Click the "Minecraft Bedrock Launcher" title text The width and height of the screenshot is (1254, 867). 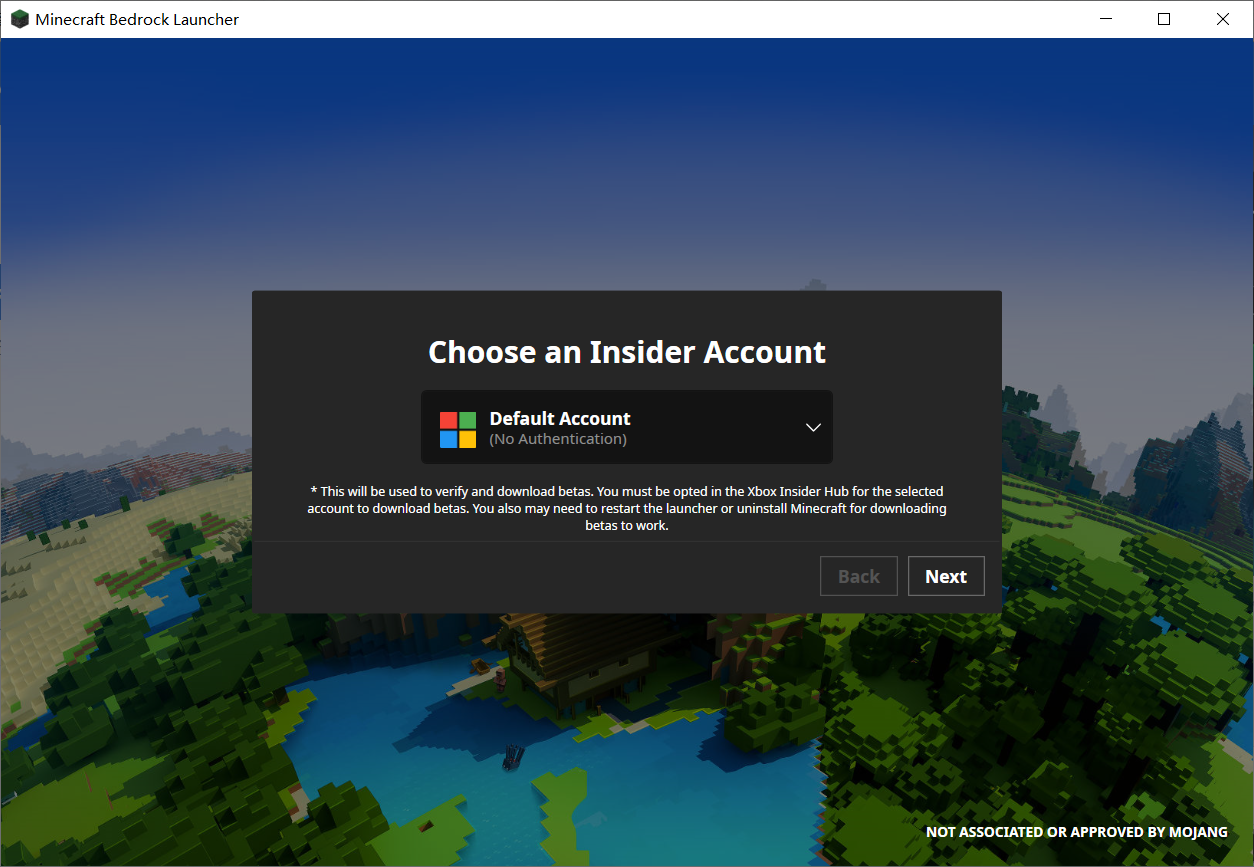(137, 19)
